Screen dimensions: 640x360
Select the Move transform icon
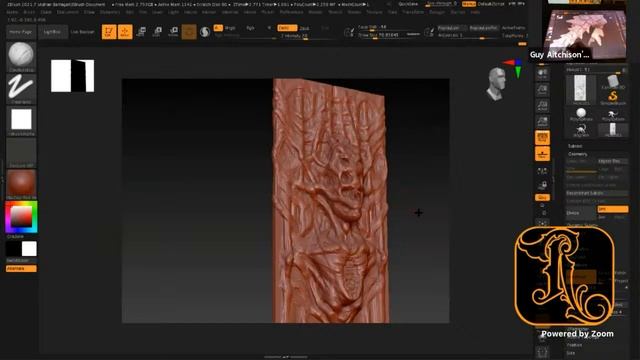coord(141,32)
